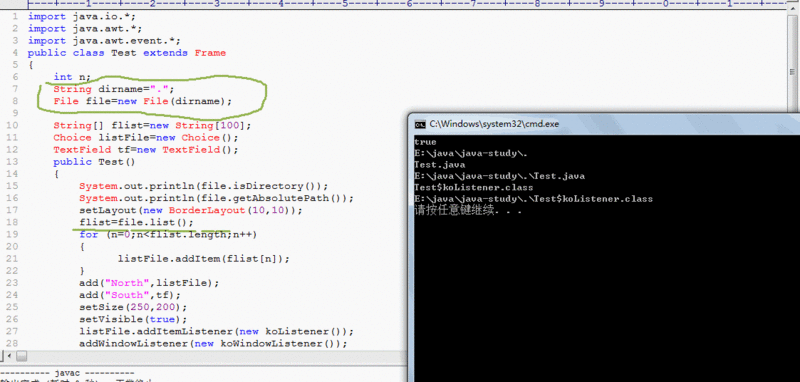Click the listFile.addItem(flist[n]) line

point(204,259)
